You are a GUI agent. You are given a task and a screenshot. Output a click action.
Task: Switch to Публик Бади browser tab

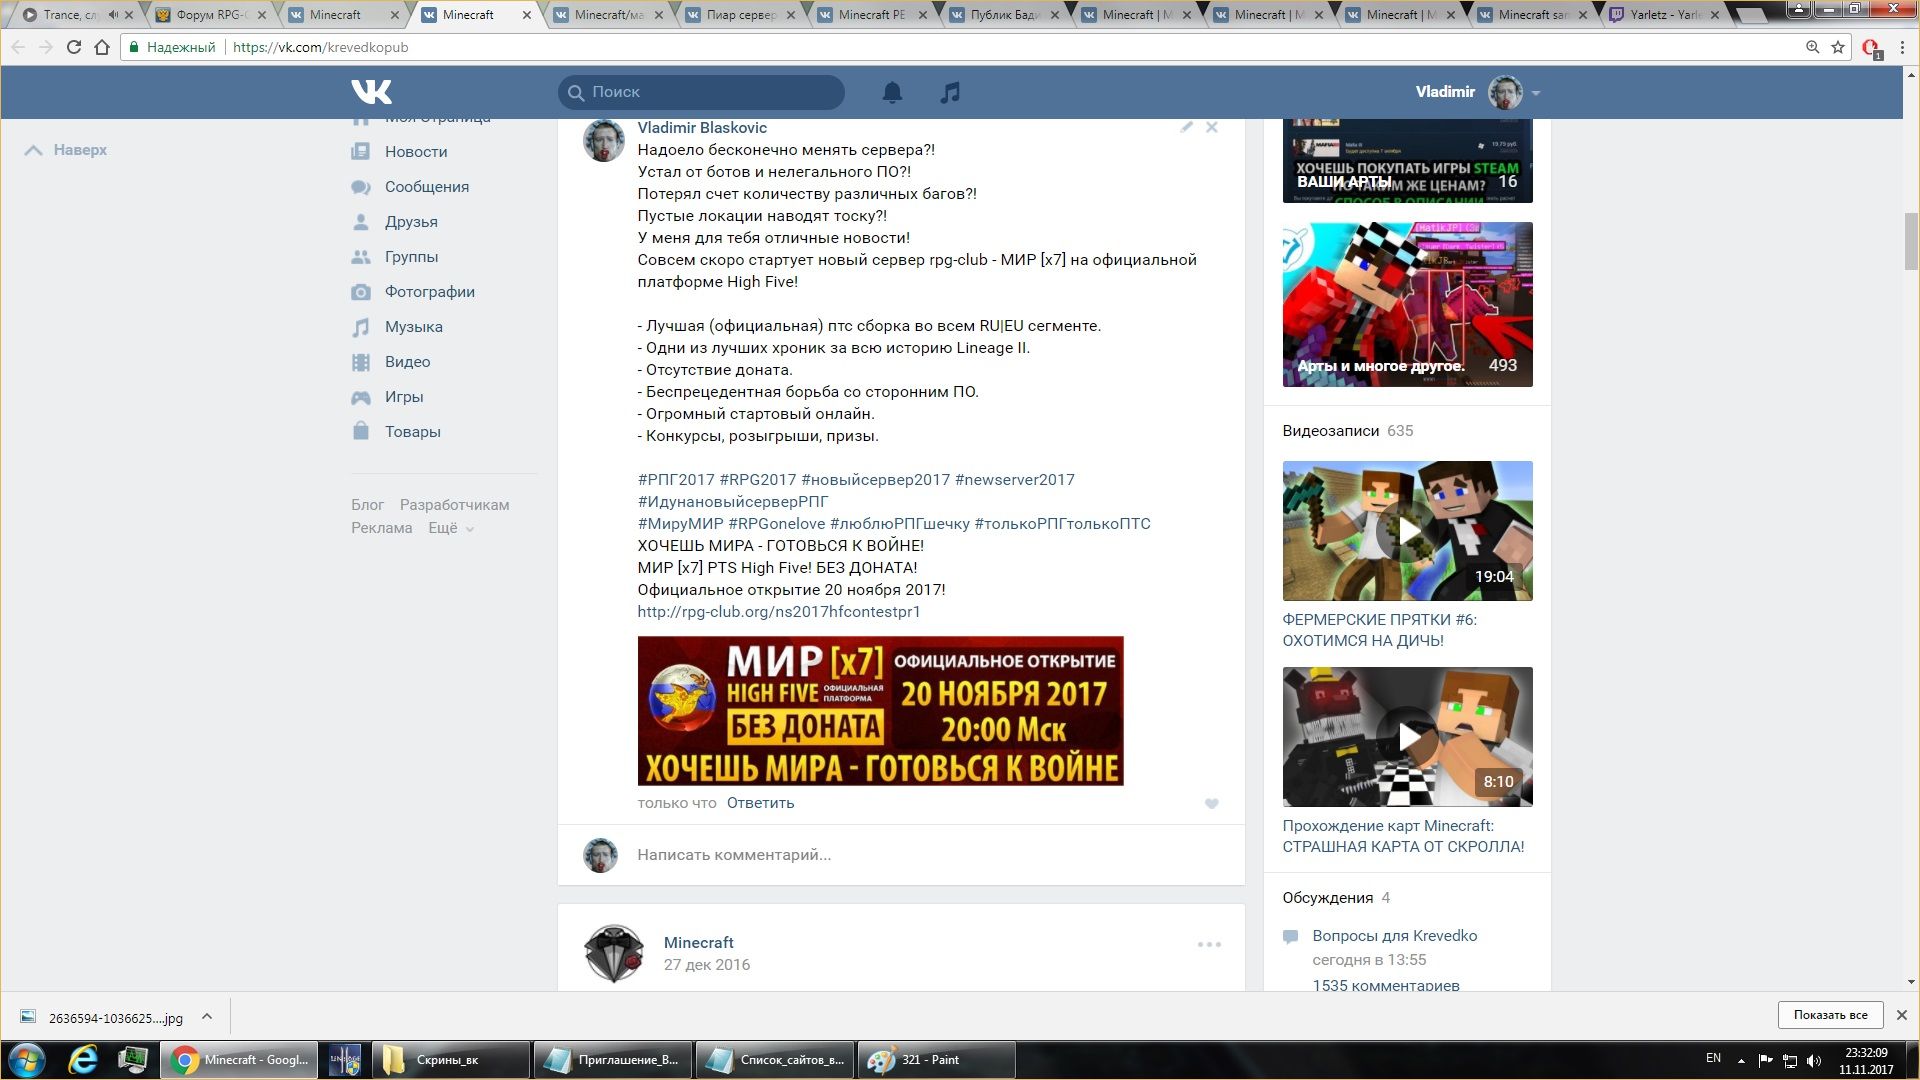point(1006,15)
